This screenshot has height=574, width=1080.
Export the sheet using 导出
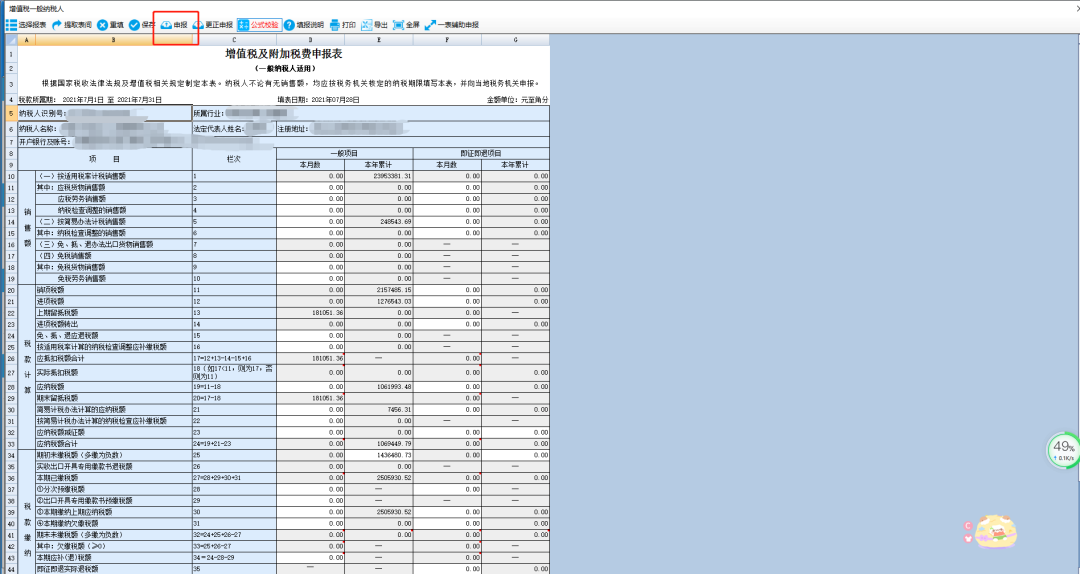375,25
